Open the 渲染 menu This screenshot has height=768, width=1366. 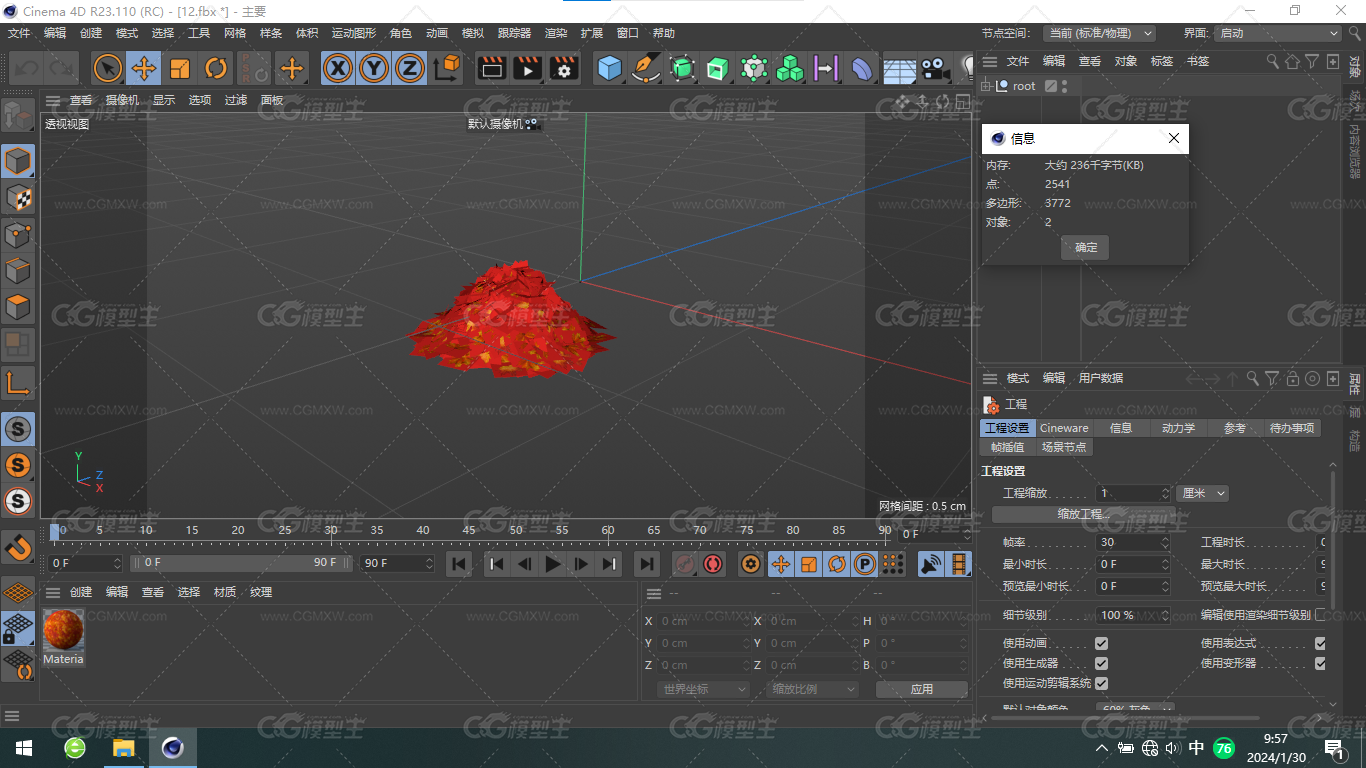556,33
